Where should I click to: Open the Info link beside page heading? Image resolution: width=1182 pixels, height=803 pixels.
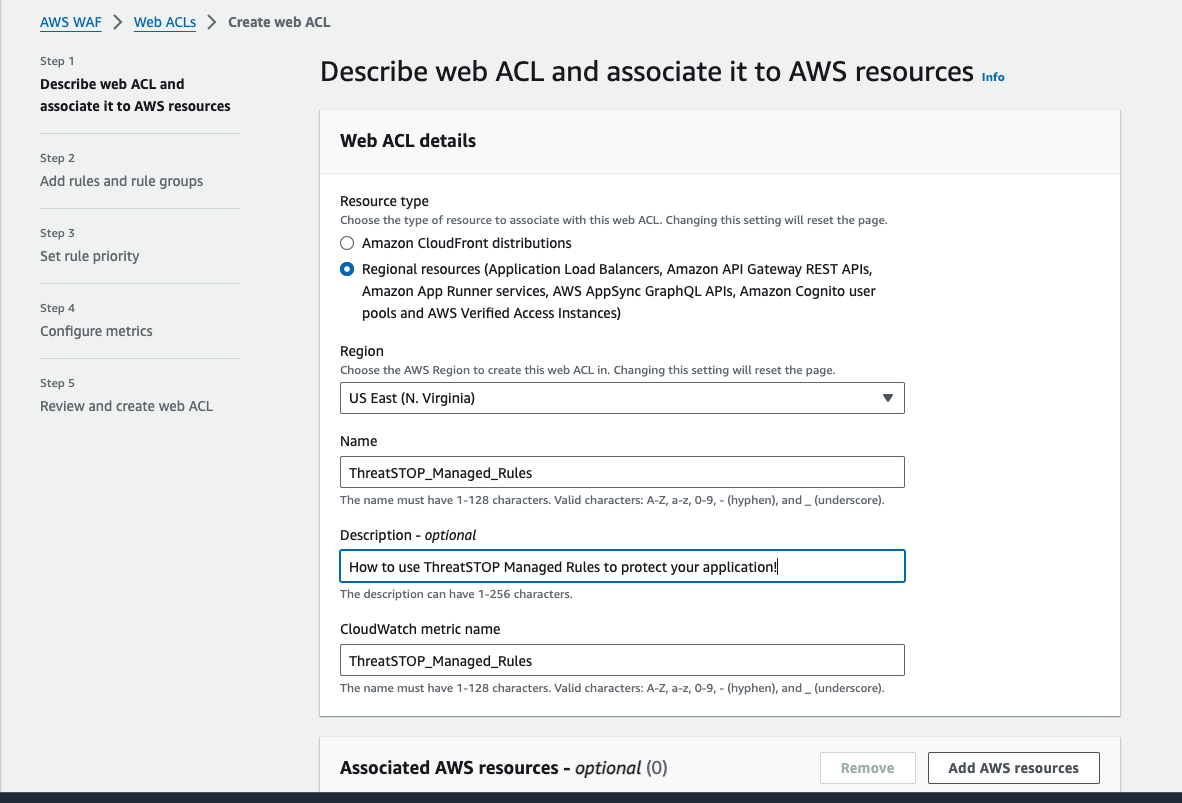992,77
